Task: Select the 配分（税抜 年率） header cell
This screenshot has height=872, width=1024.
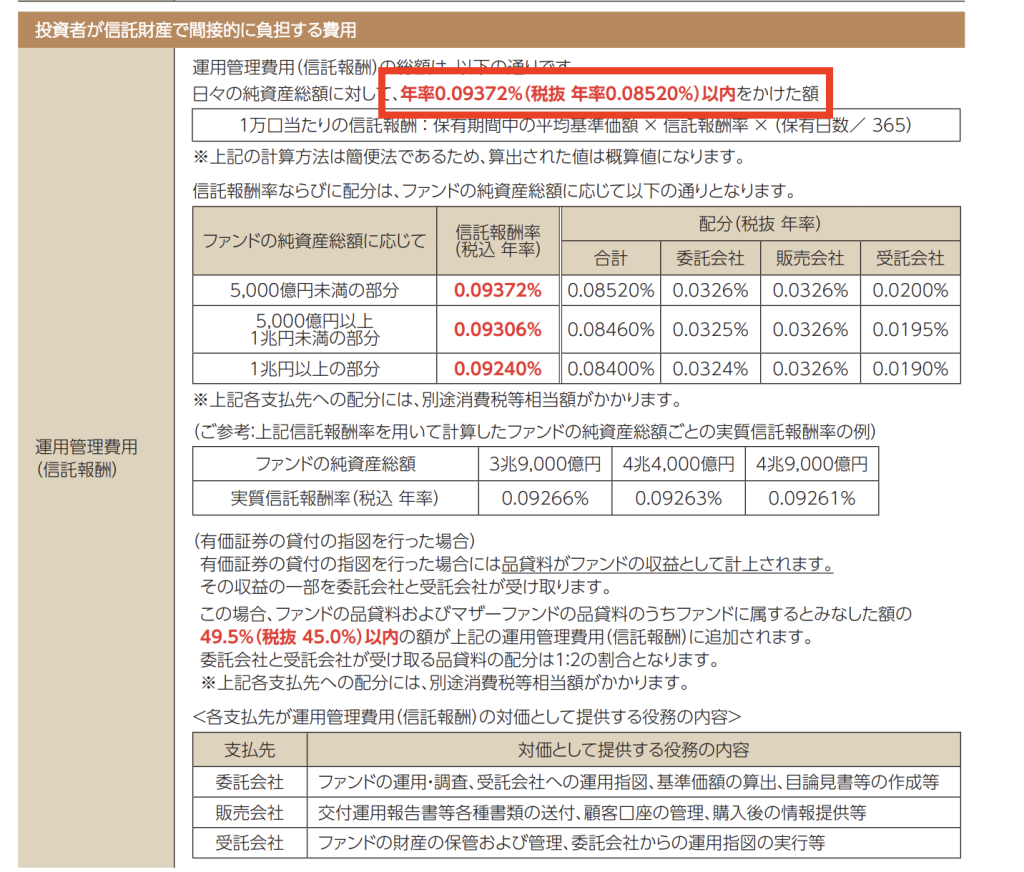Action: click(x=762, y=222)
